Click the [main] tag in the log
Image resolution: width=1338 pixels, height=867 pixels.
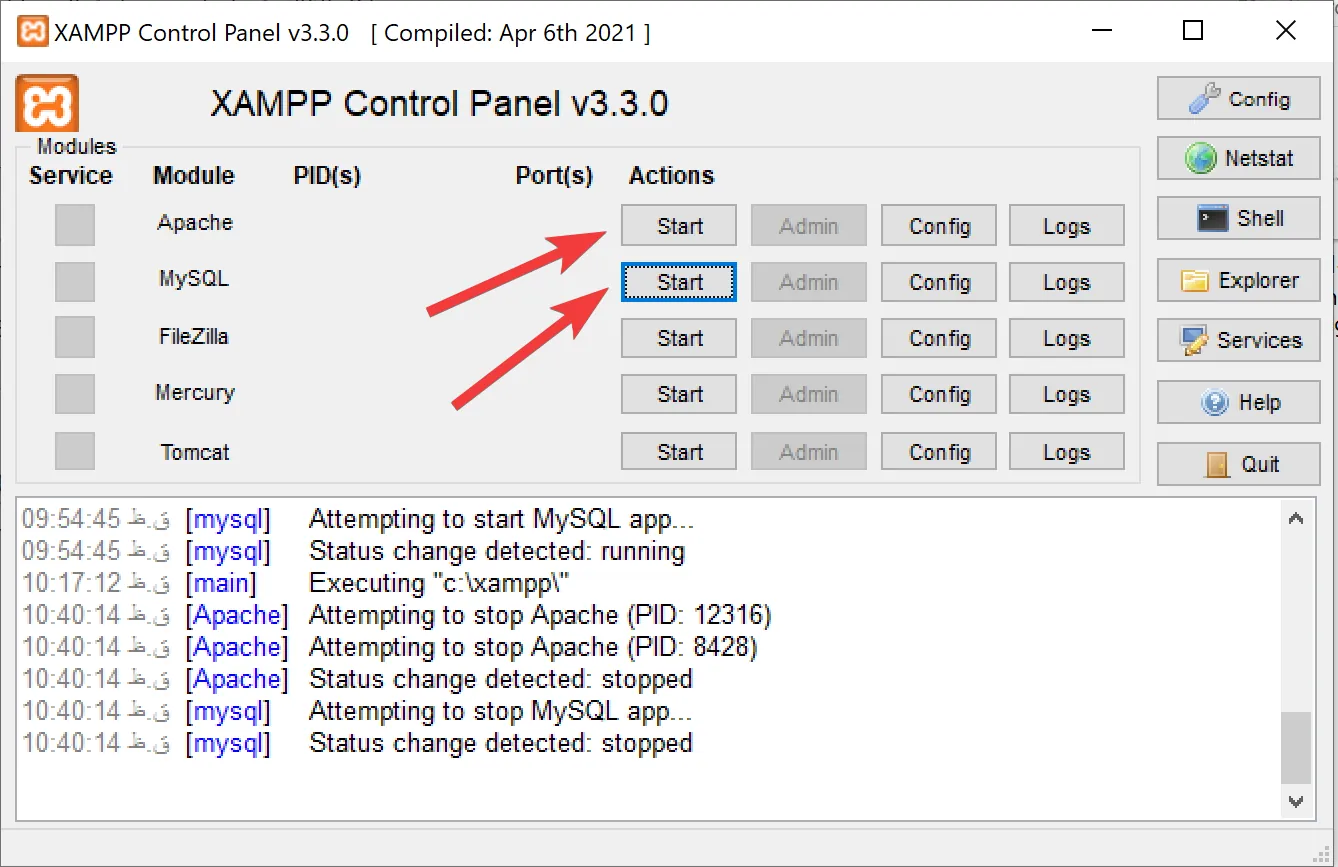coord(221,583)
